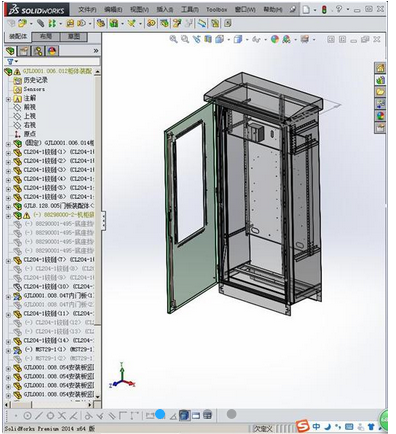Screen dimensions: 396x434
Task: Click the Zoom to Area icon
Action: [185, 39]
